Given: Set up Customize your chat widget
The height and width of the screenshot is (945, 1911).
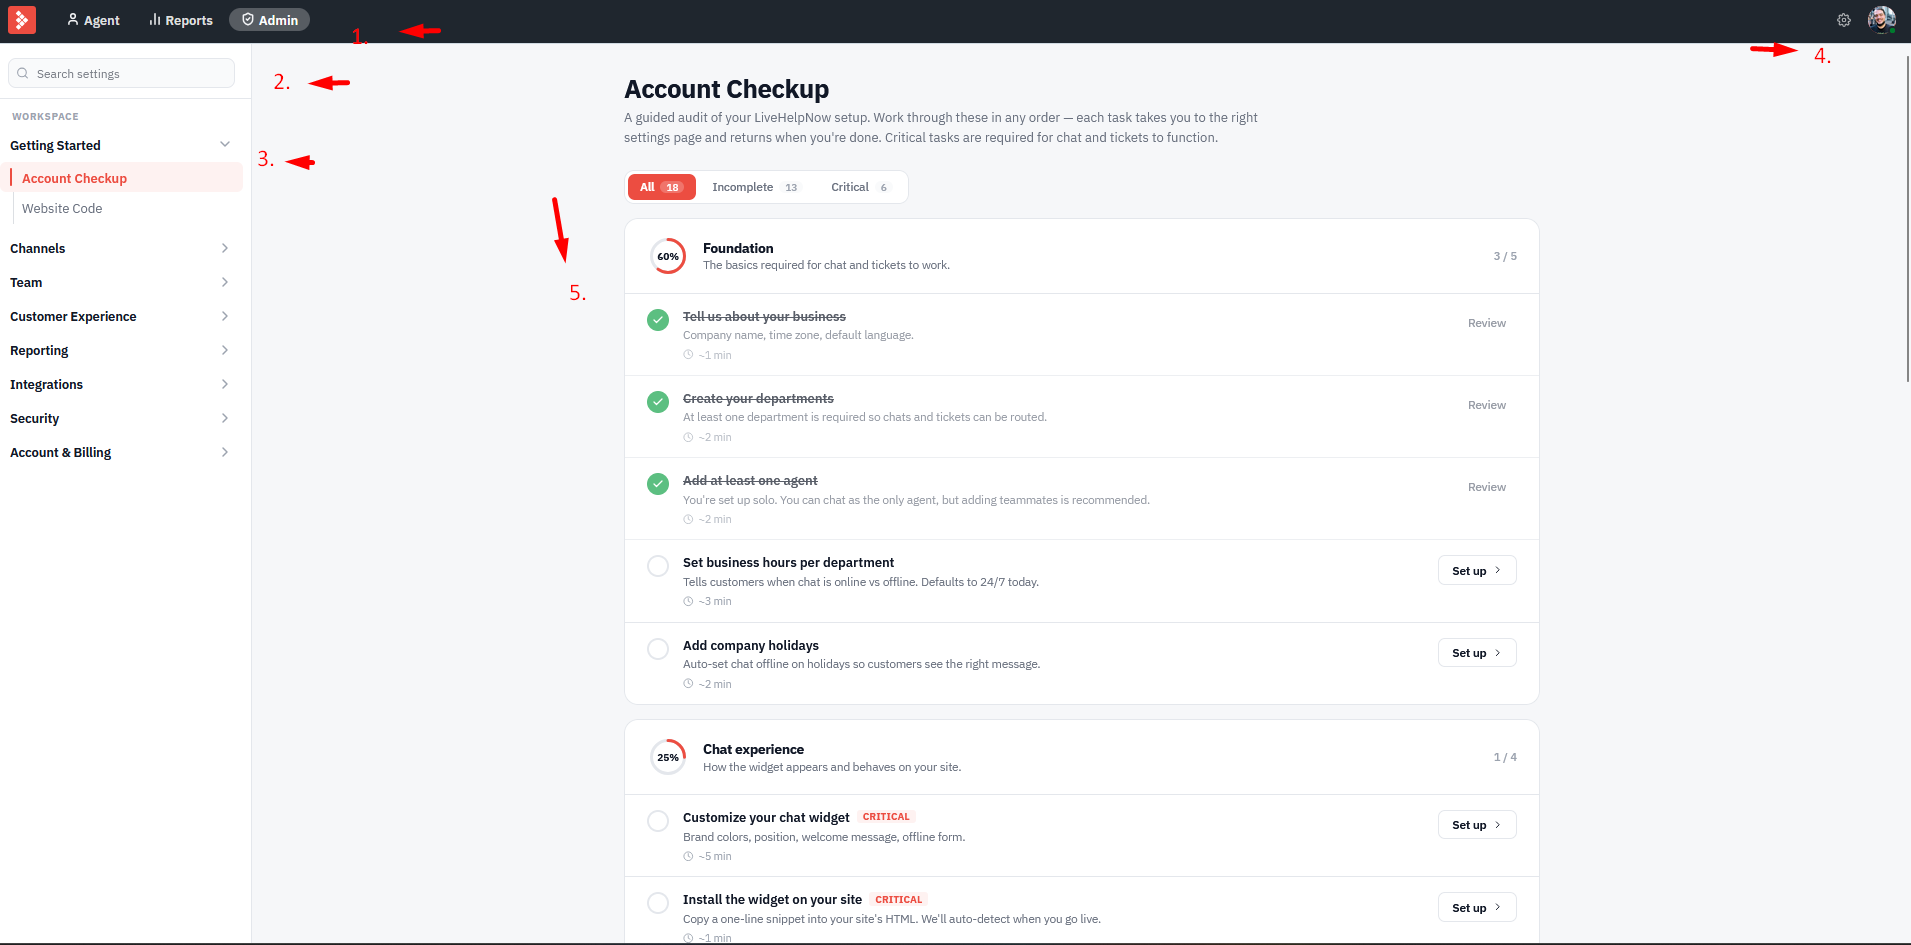Looking at the screenshot, I should pyautogui.click(x=1477, y=825).
